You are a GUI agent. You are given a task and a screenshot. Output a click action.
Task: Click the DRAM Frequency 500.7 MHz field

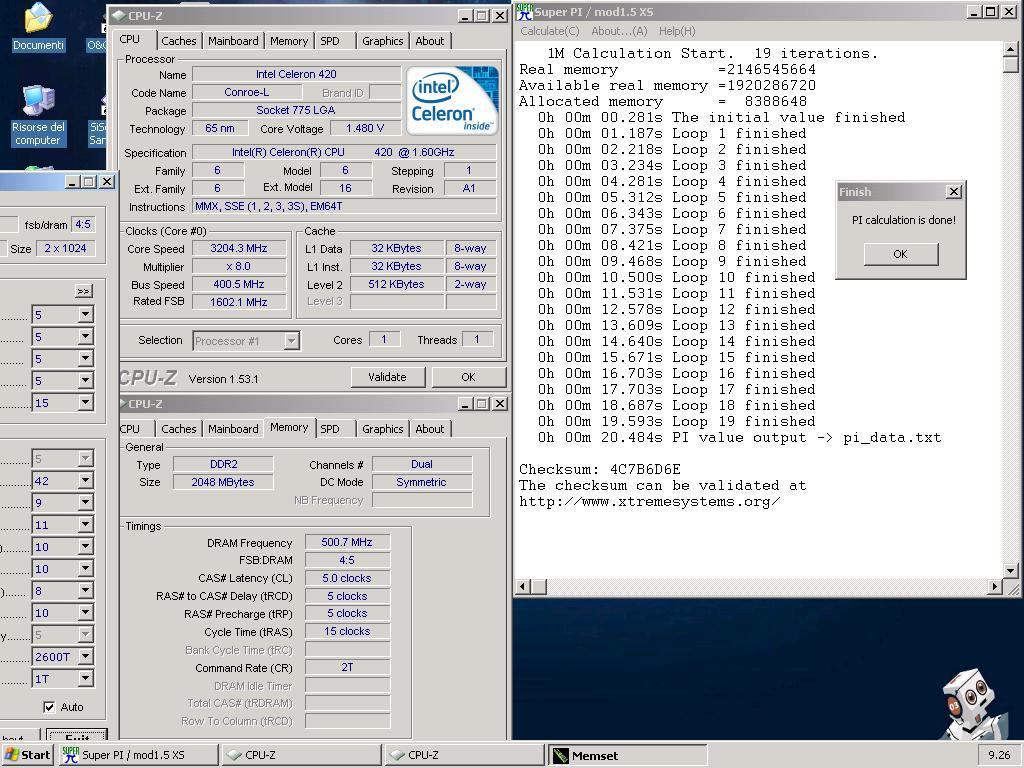click(347, 542)
